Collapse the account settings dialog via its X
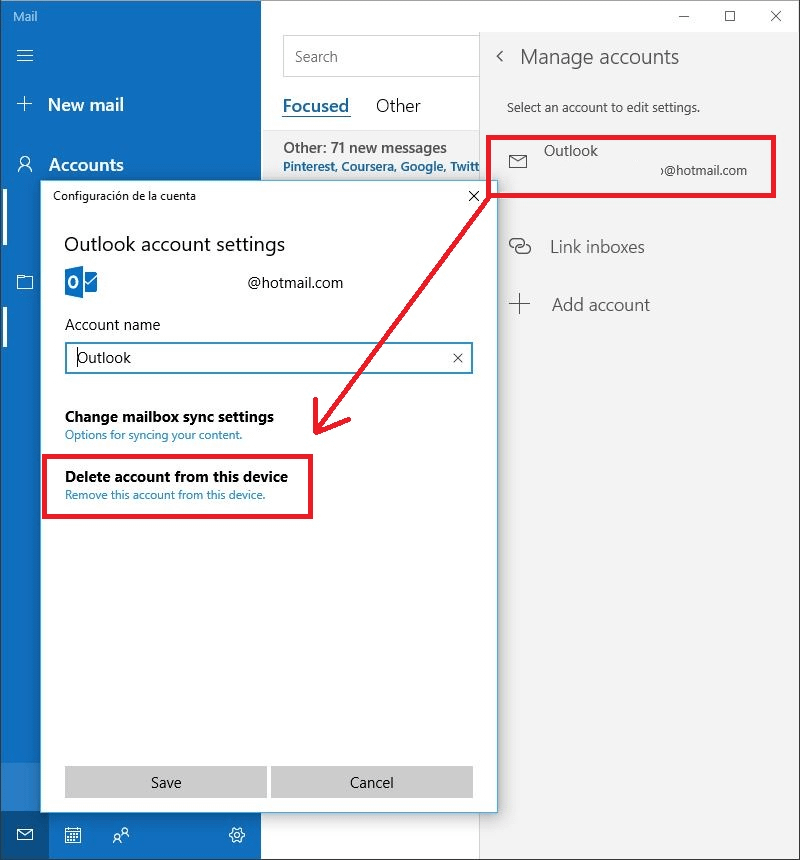 pos(474,196)
